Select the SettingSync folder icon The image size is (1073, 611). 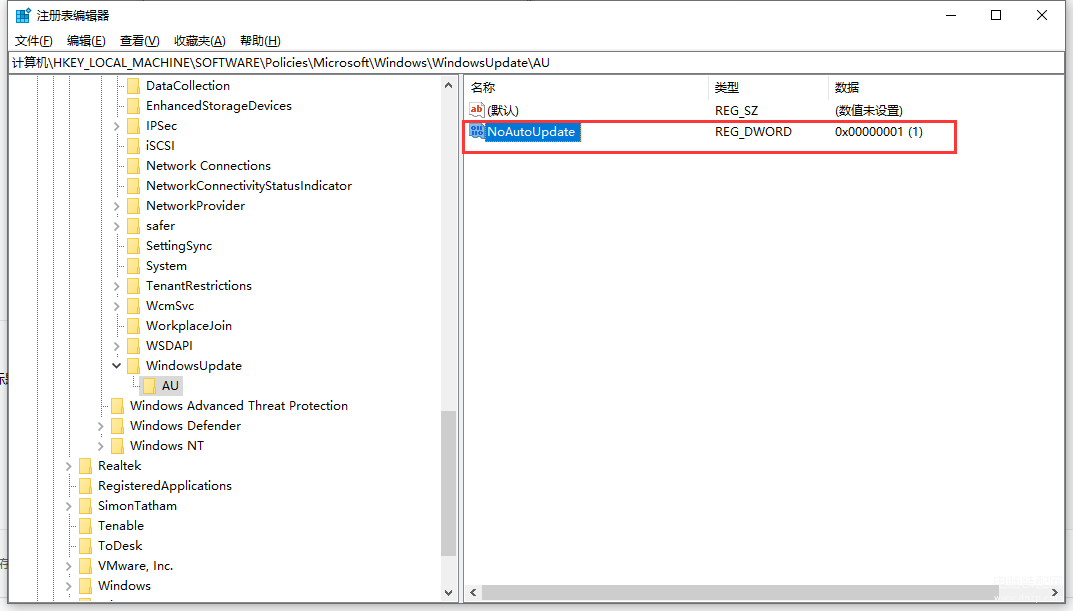133,246
